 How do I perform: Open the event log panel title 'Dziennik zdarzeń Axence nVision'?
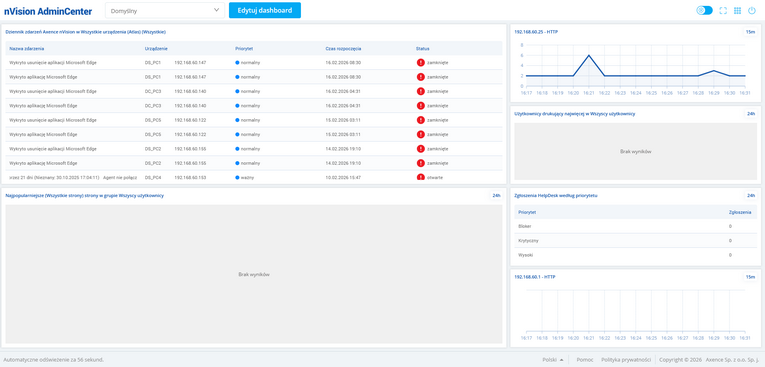point(85,32)
